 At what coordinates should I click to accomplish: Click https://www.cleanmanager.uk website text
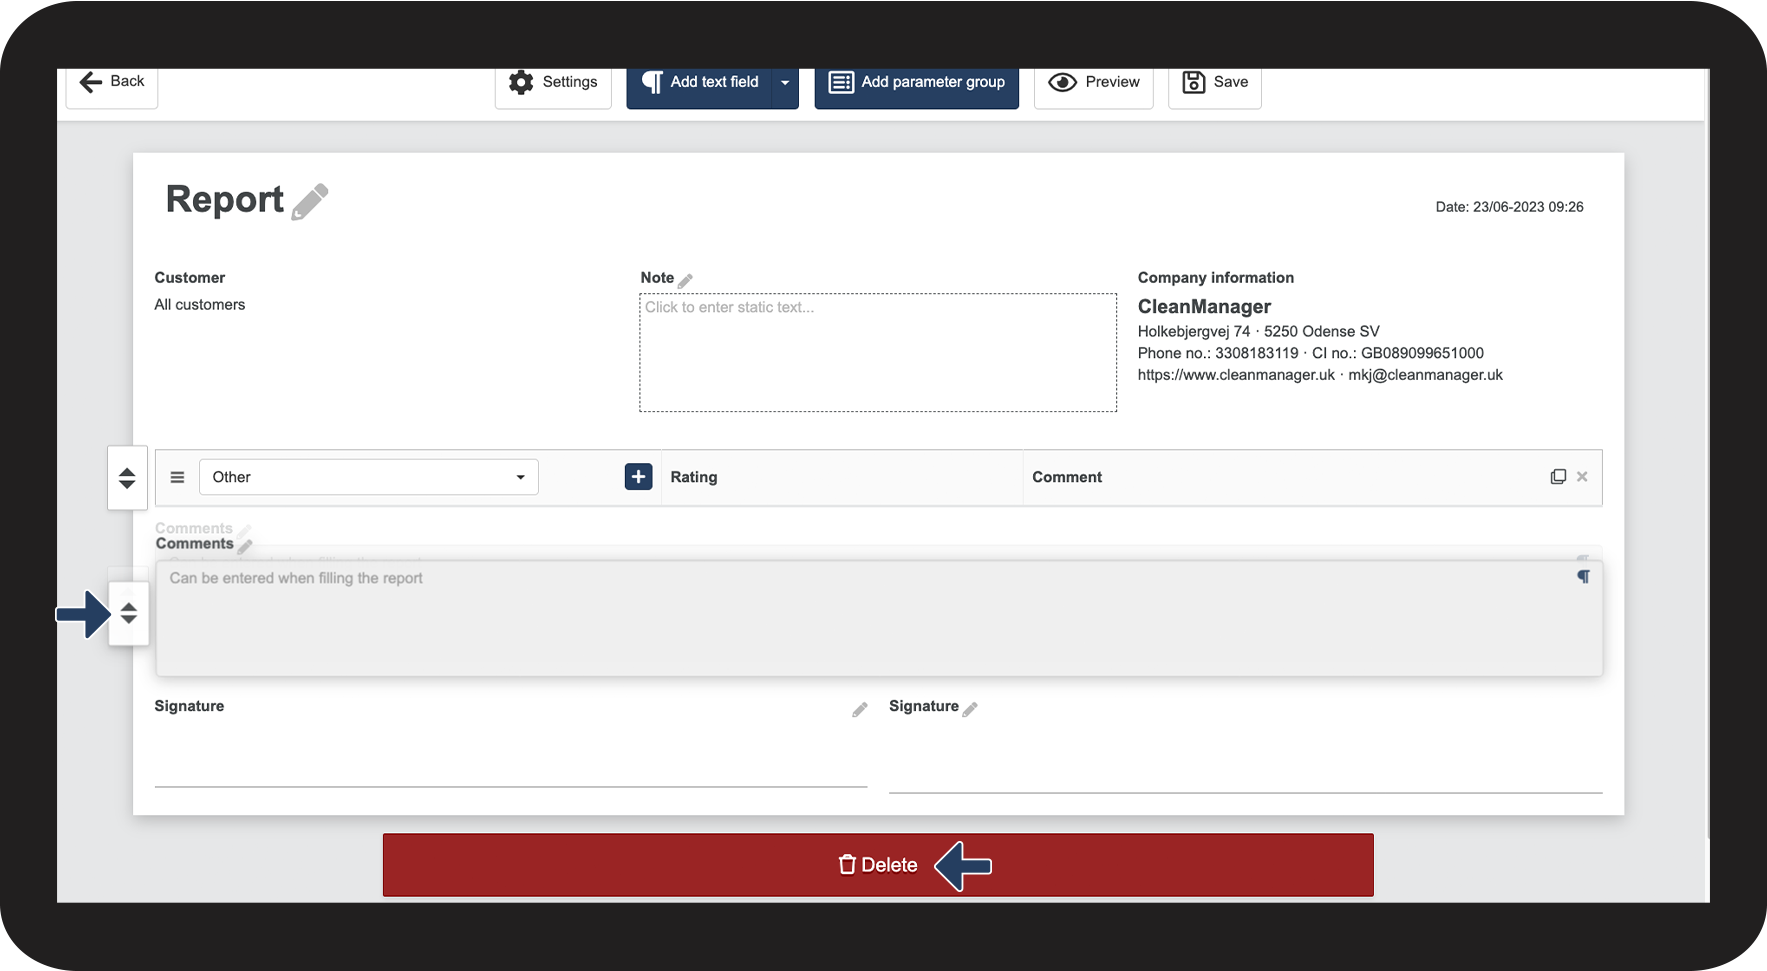[1236, 375]
